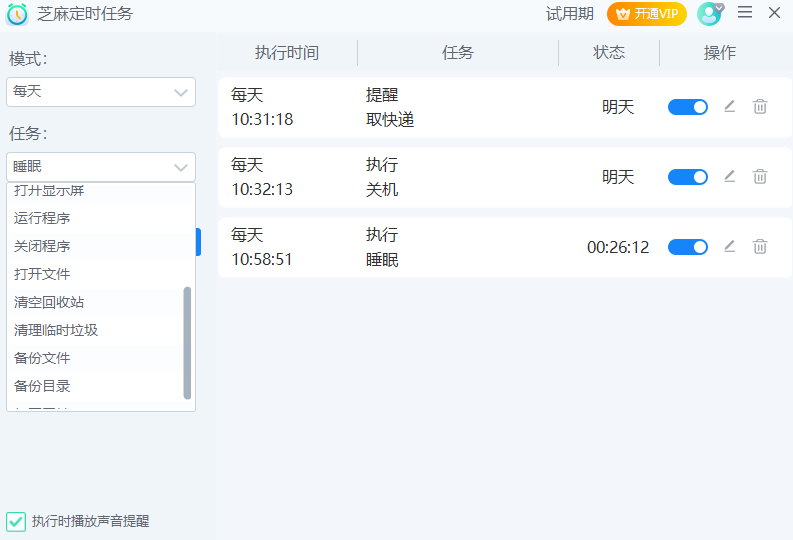Select 运行程序 from the task list
The height and width of the screenshot is (540, 793).
(42, 218)
